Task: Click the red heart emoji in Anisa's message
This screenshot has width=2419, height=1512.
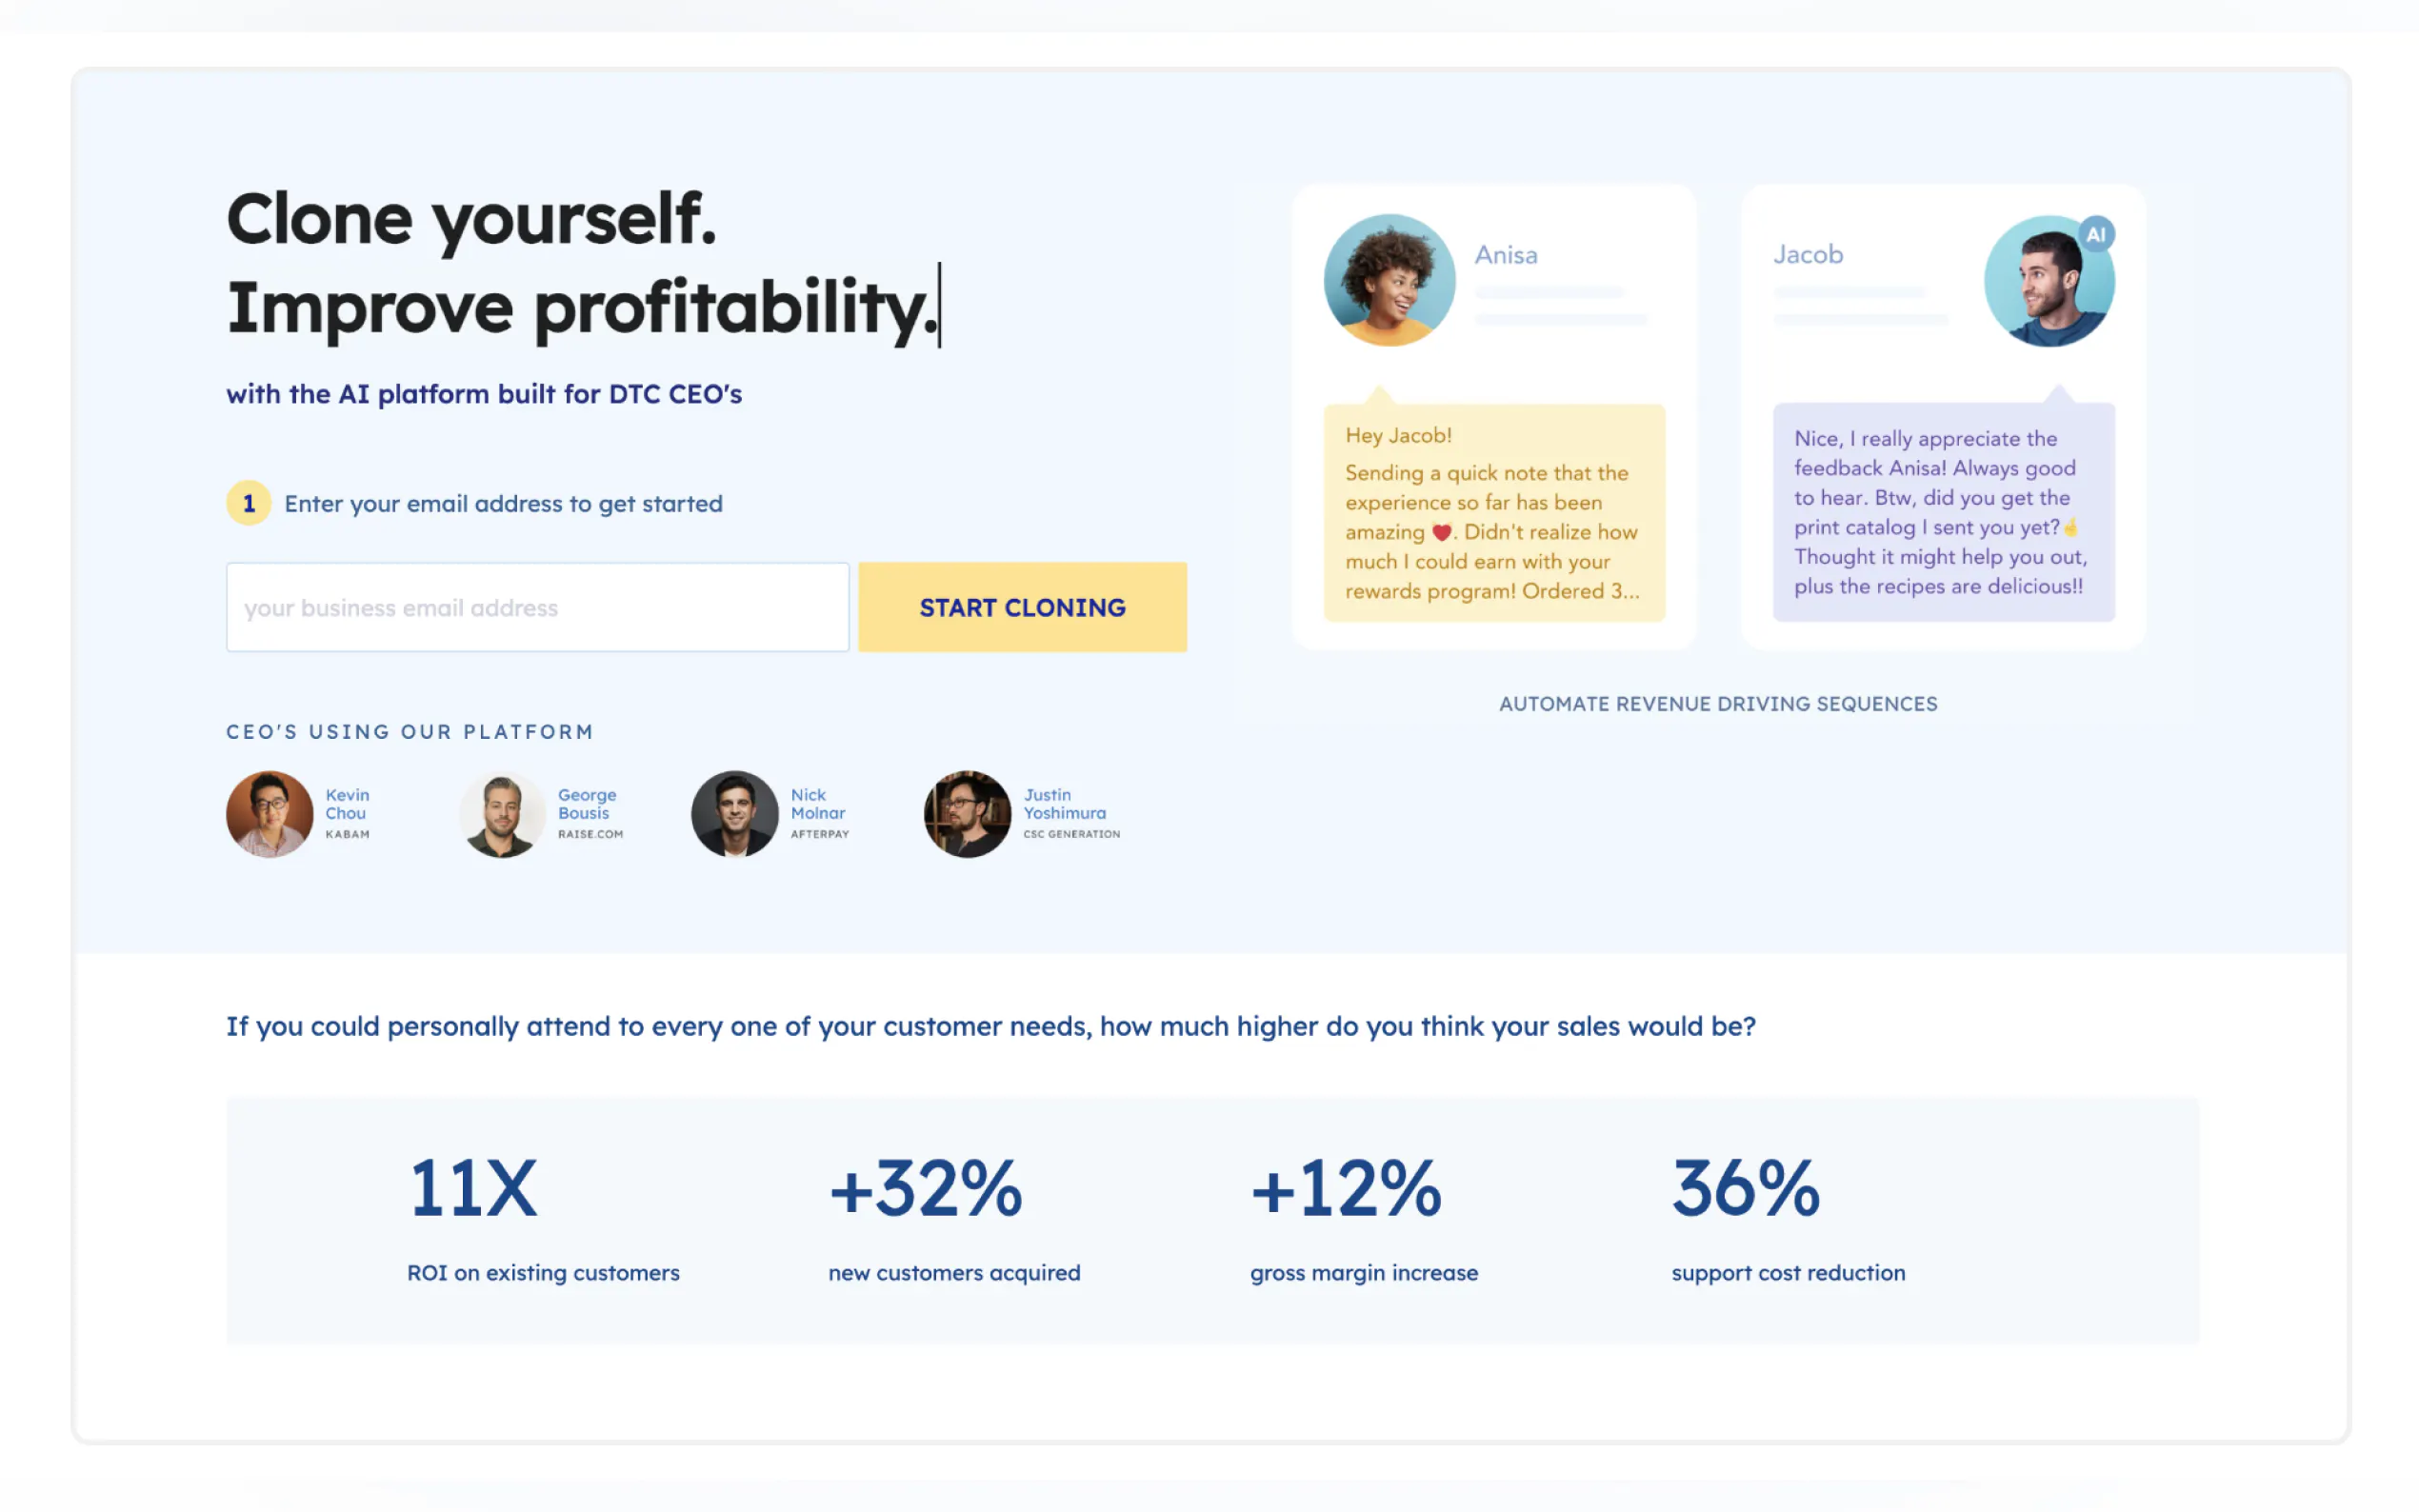Action: coord(1441,533)
